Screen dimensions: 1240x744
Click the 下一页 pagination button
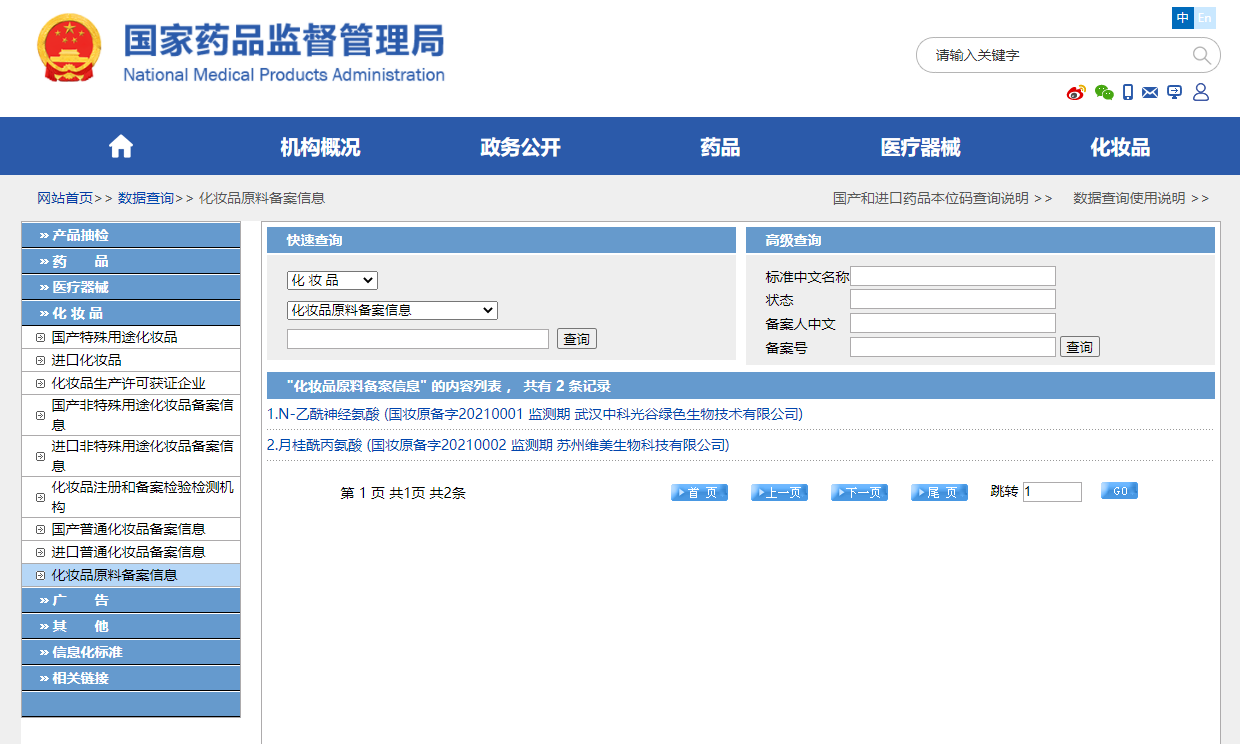859,492
